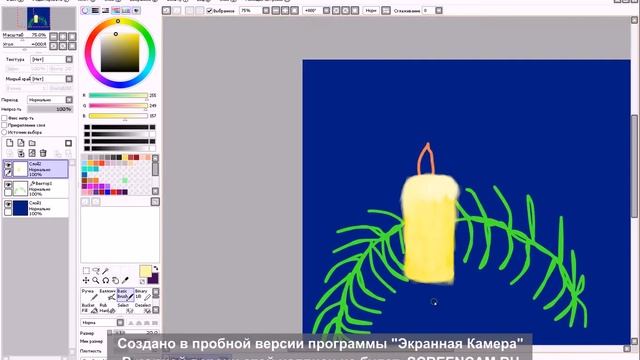Screen dimensions: 640x360
Task: Select the Слой1 blue background layer row
Action: pos(36,208)
